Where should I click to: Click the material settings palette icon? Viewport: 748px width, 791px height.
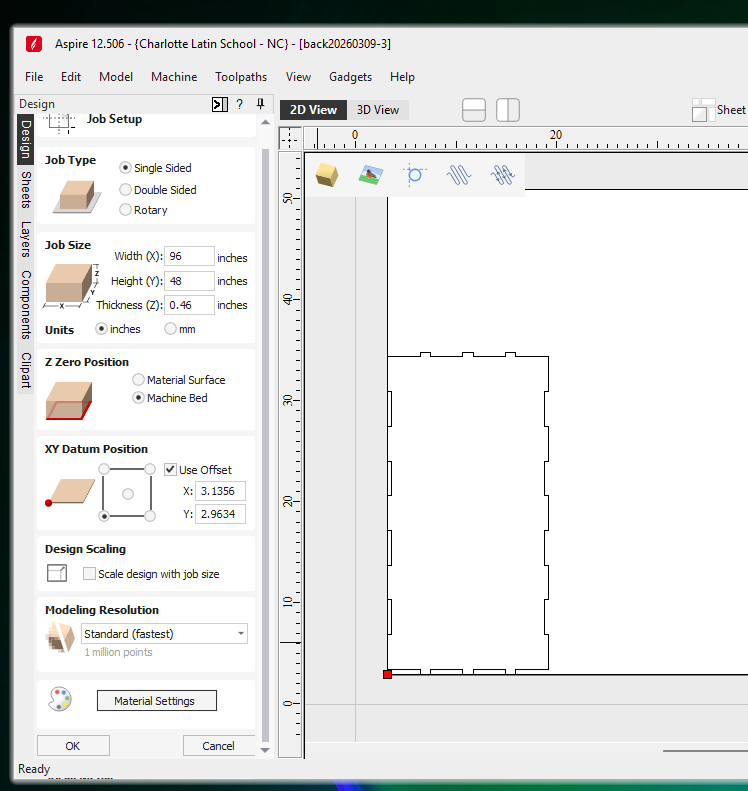point(60,699)
